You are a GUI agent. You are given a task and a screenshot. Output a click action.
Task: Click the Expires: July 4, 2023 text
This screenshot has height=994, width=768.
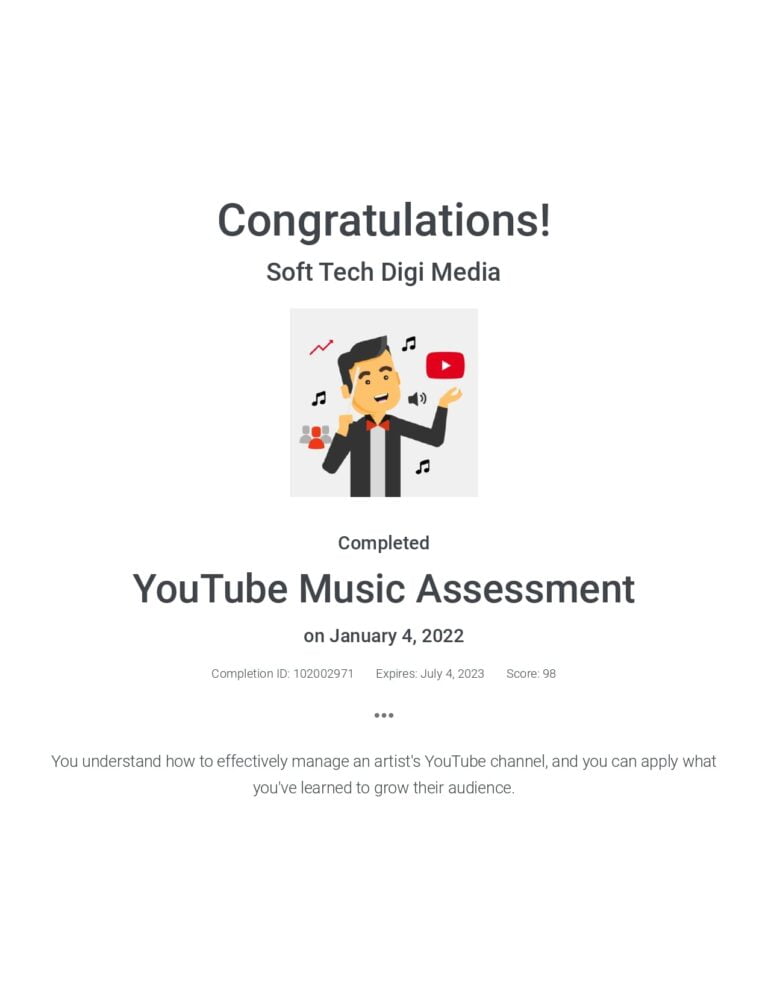click(430, 673)
